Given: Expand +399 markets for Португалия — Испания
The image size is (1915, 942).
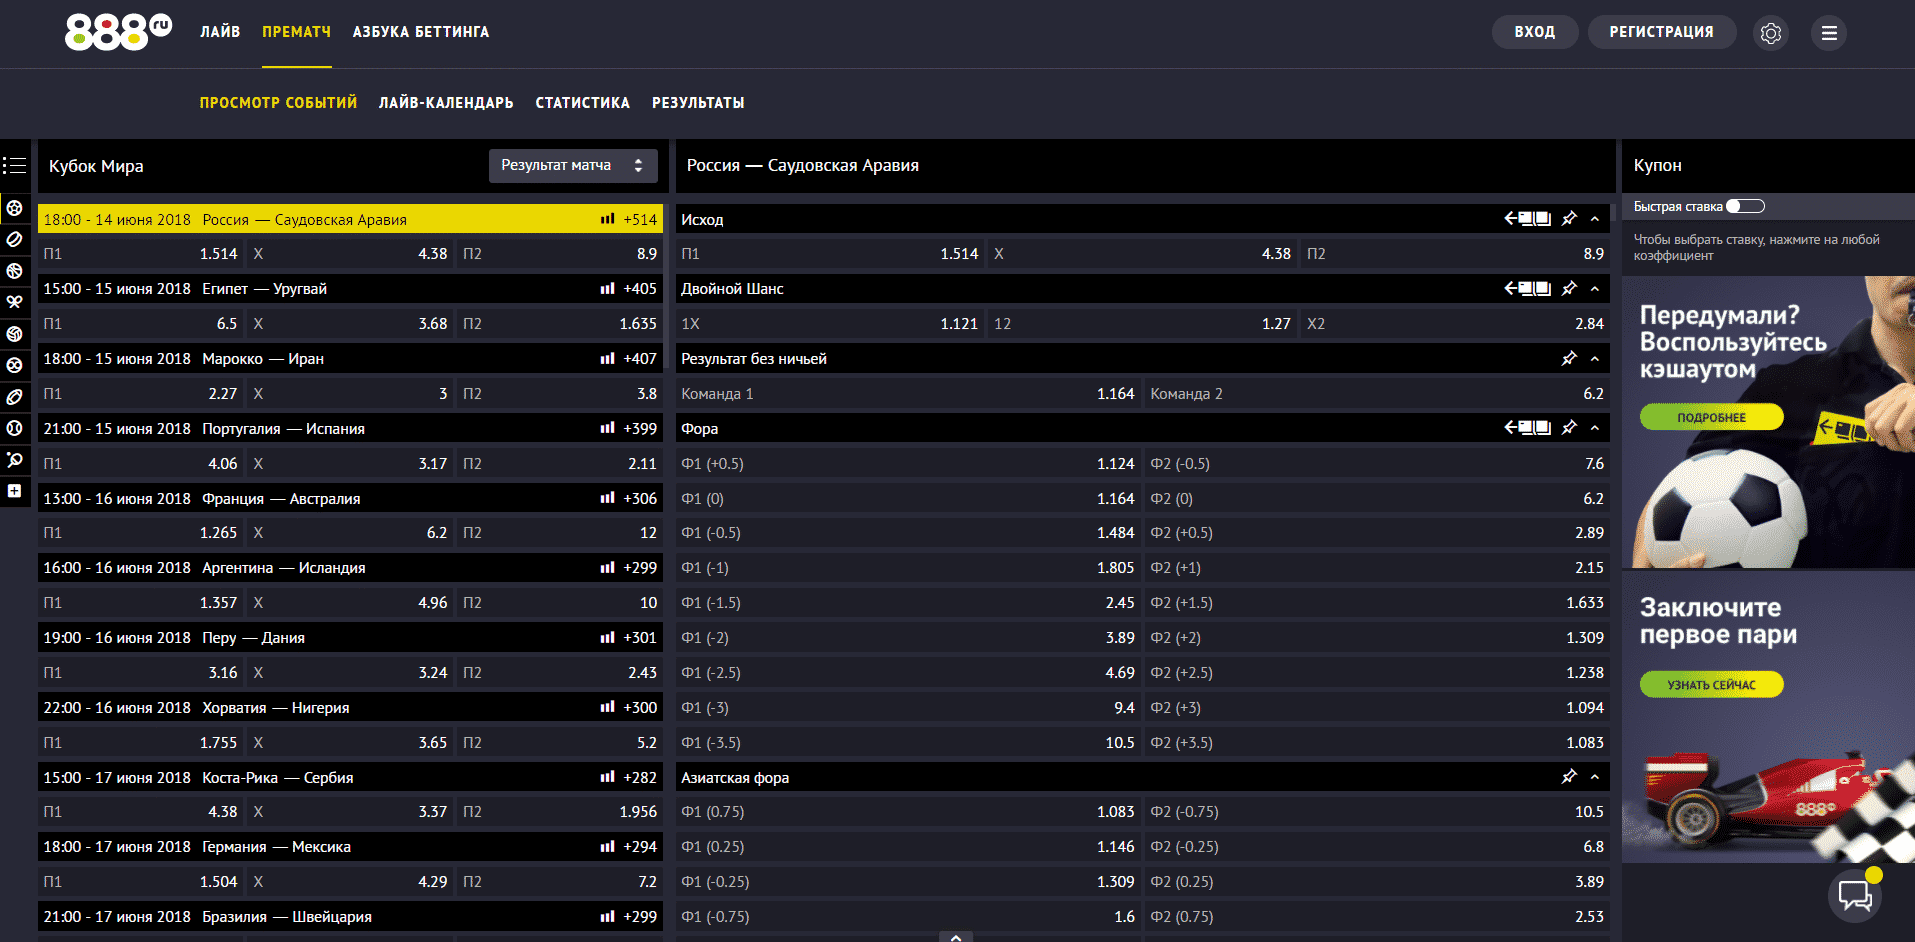Looking at the screenshot, I should (640, 428).
